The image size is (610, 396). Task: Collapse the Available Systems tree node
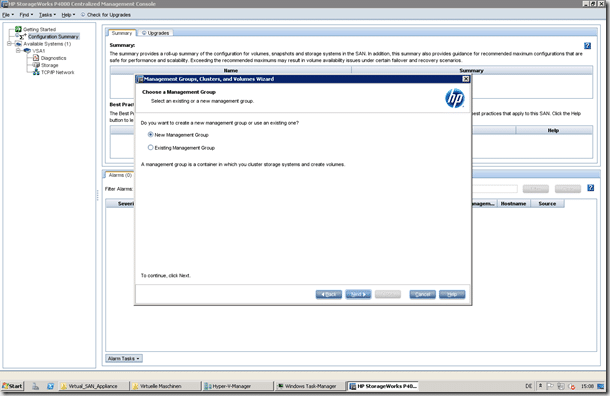[x=9, y=44]
